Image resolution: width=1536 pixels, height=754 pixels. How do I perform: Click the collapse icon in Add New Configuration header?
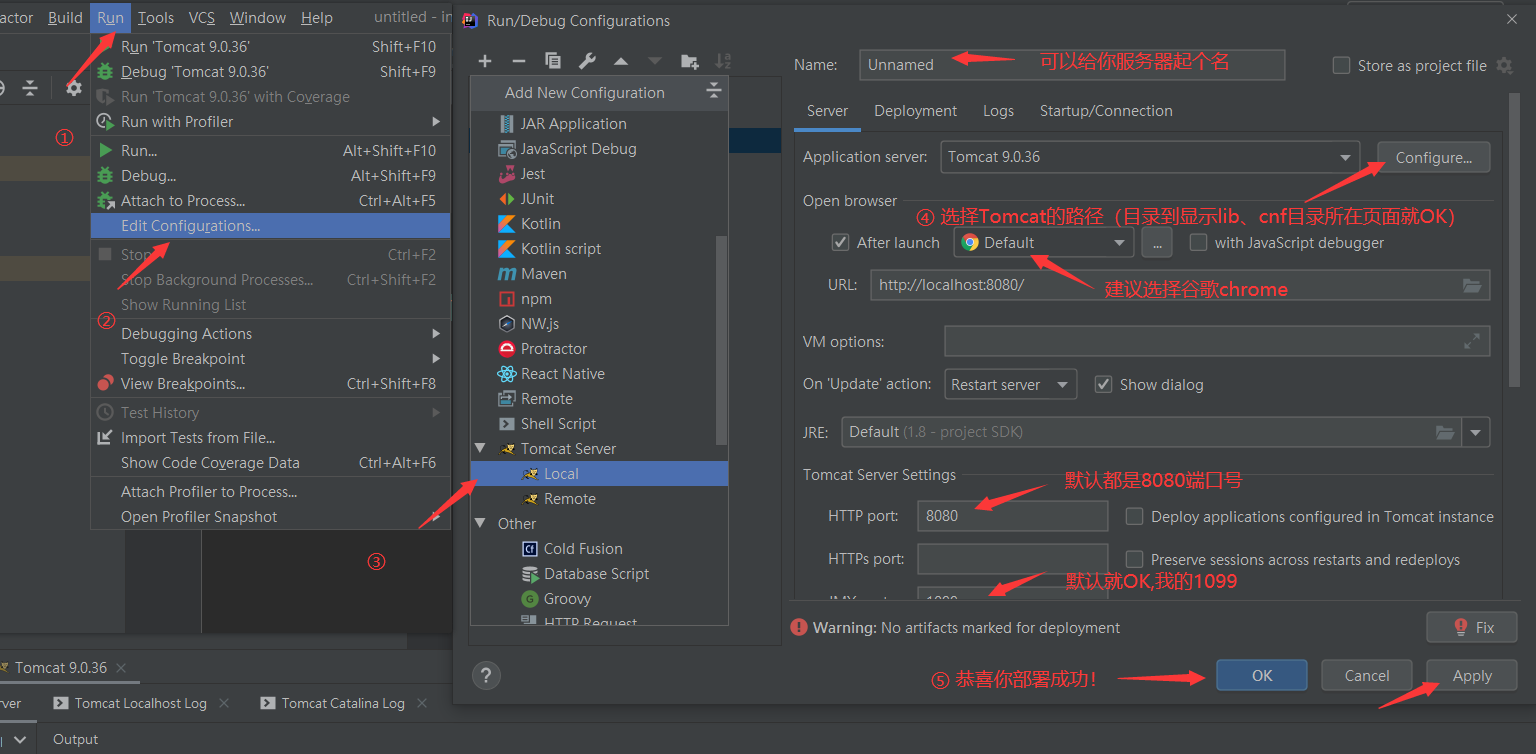tap(714, 92)
